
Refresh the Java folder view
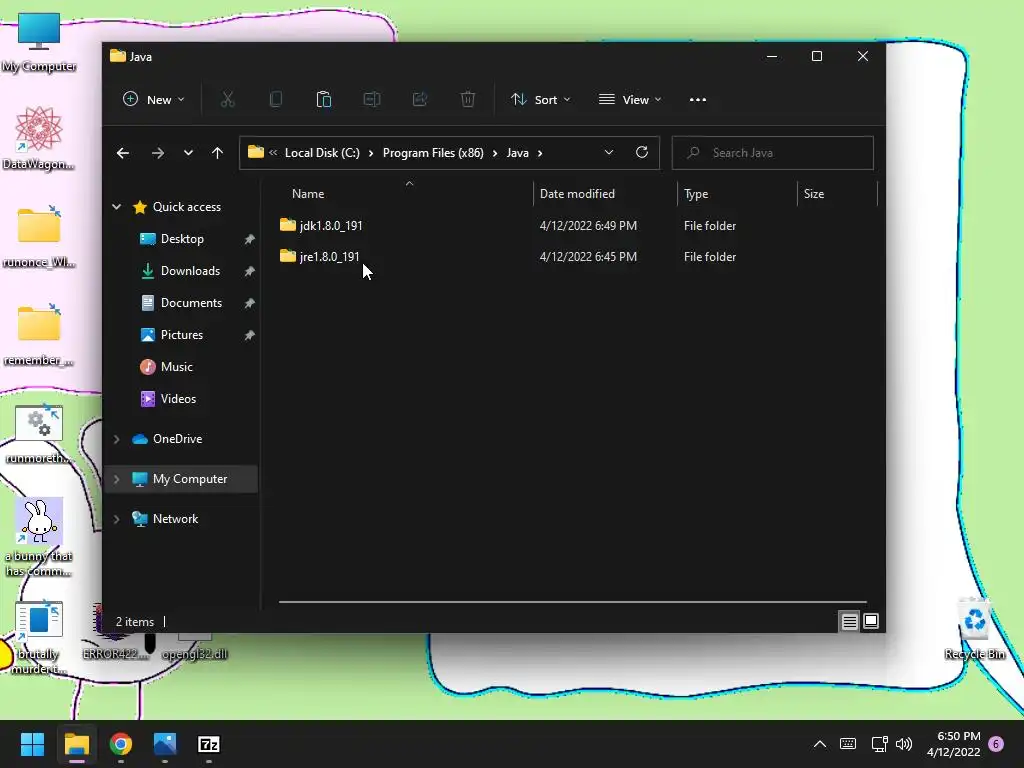pos(642,152)
